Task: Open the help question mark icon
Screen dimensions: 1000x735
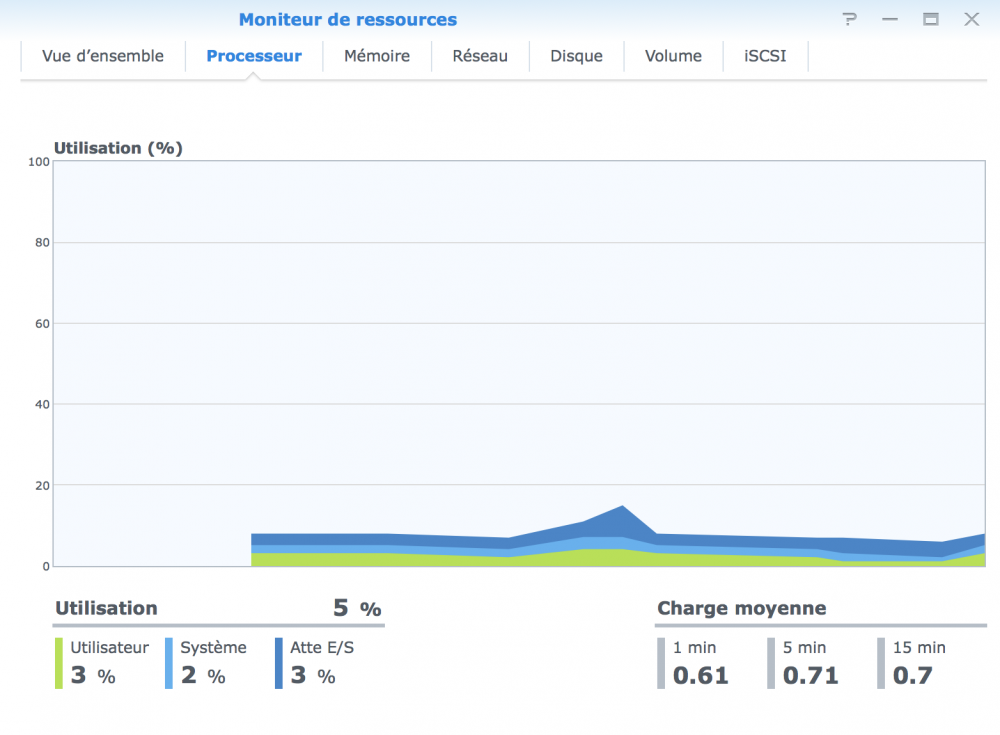Action: pyautogui.click(x=849, y=19)
